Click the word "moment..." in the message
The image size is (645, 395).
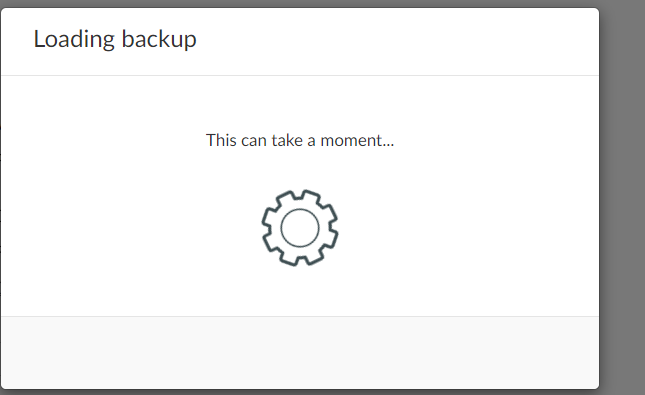[x=357, y=141]
